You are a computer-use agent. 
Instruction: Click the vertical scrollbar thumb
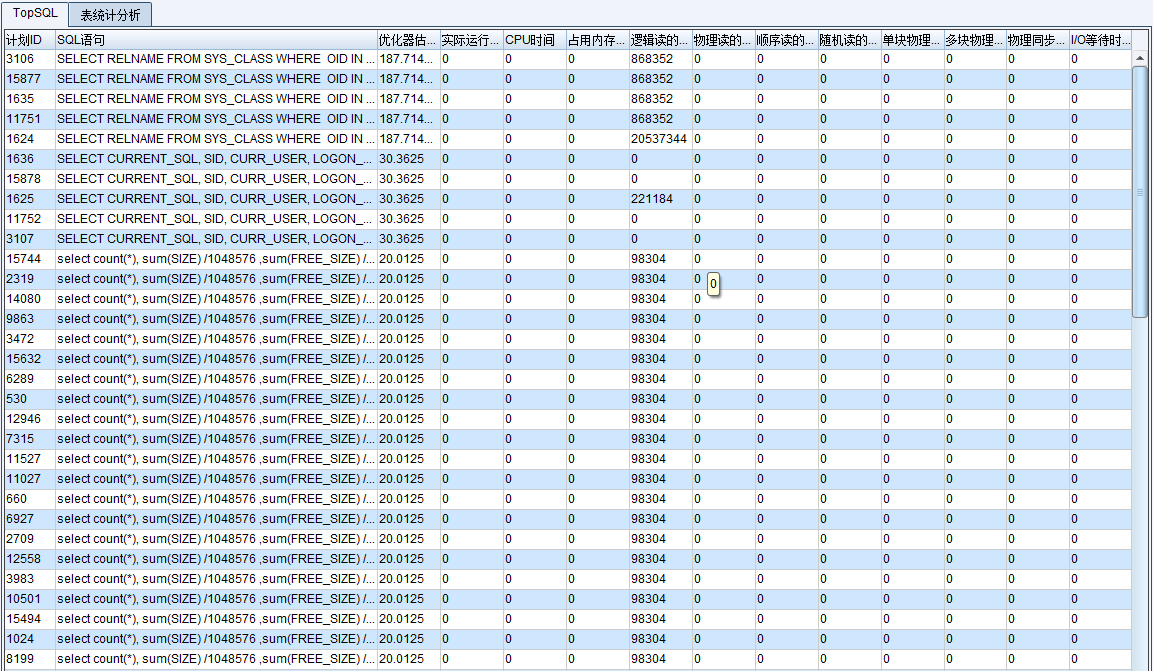pos(1140,190)
